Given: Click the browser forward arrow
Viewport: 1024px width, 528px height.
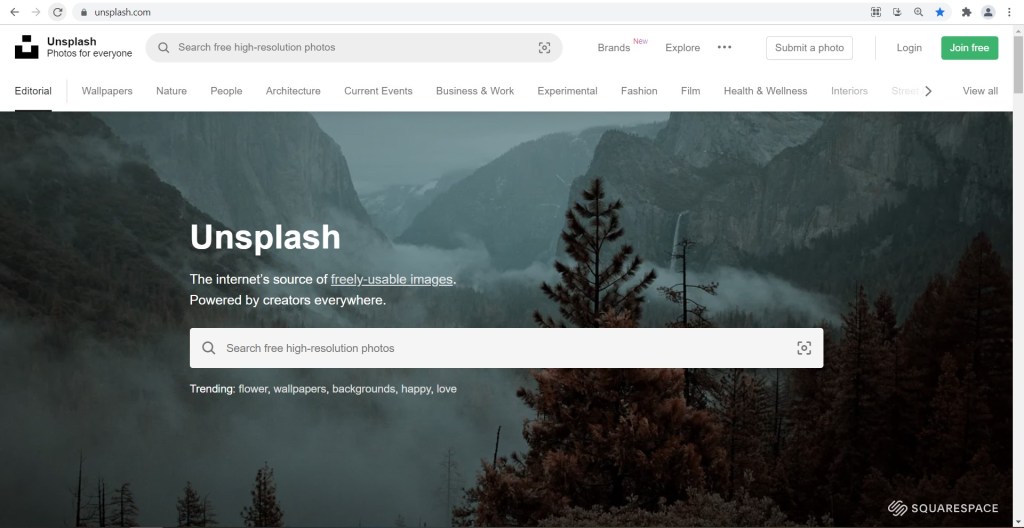Looking at the screenshot, I should click(36, 12).
